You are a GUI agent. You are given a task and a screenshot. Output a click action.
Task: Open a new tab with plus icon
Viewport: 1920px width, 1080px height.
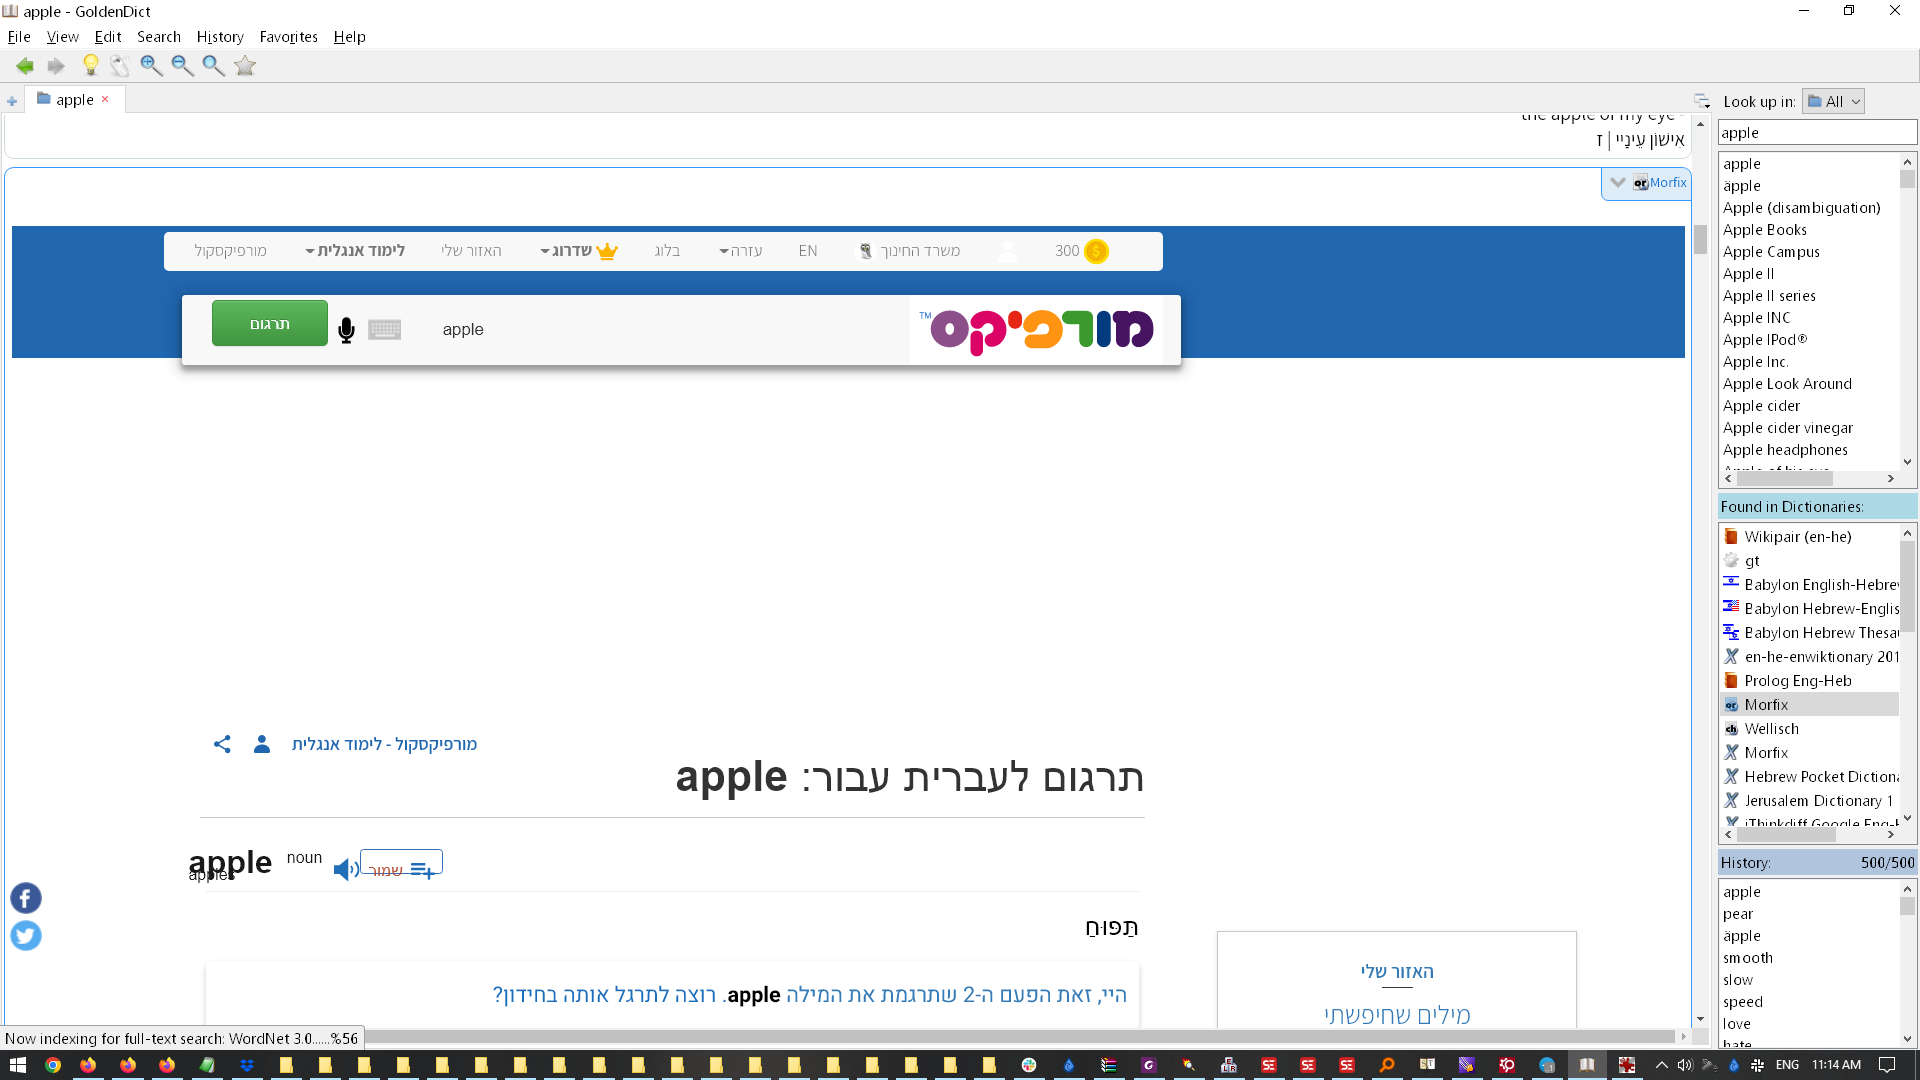coord(12,101)
